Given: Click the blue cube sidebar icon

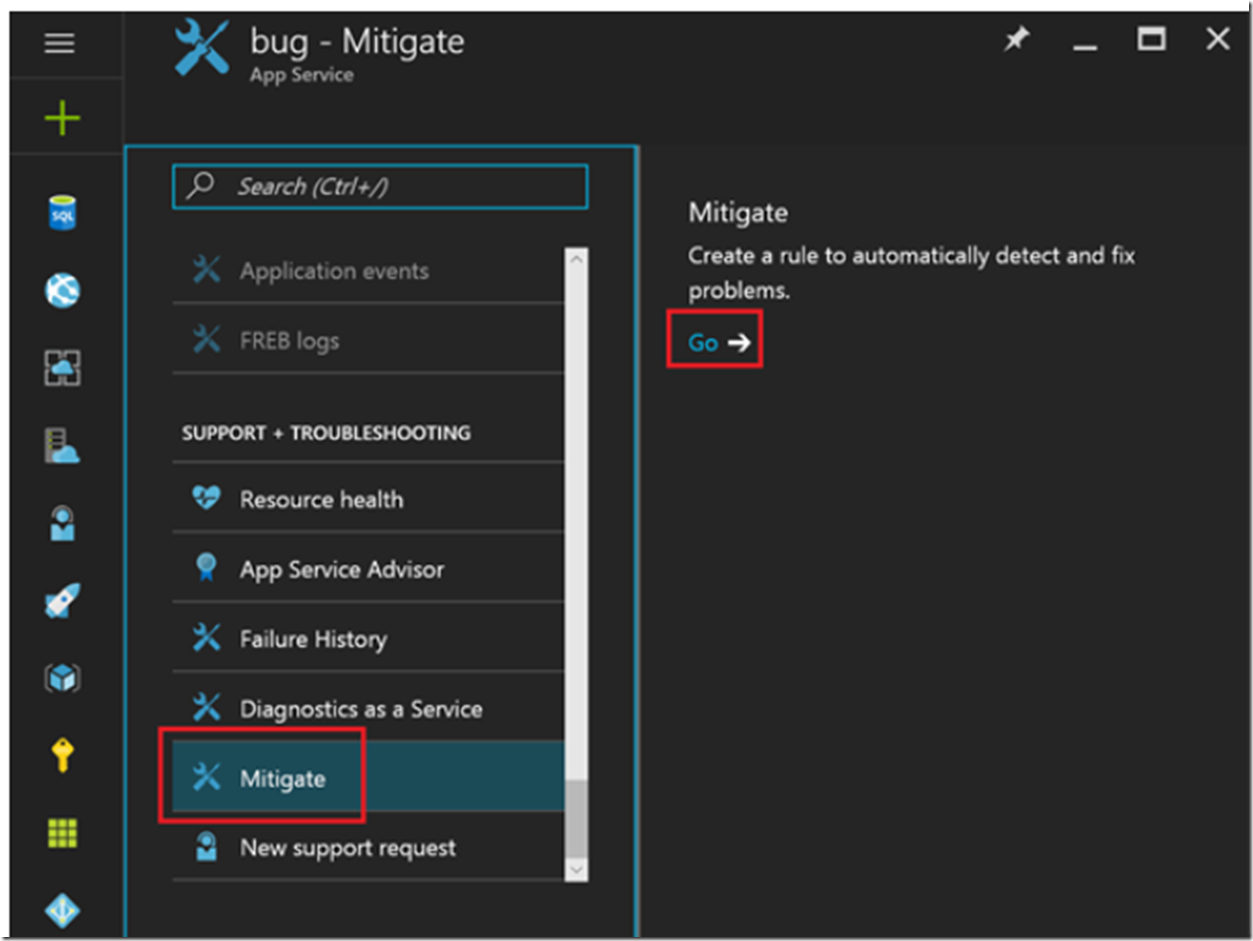Looking at the screenshot, I should pos(62,678).
